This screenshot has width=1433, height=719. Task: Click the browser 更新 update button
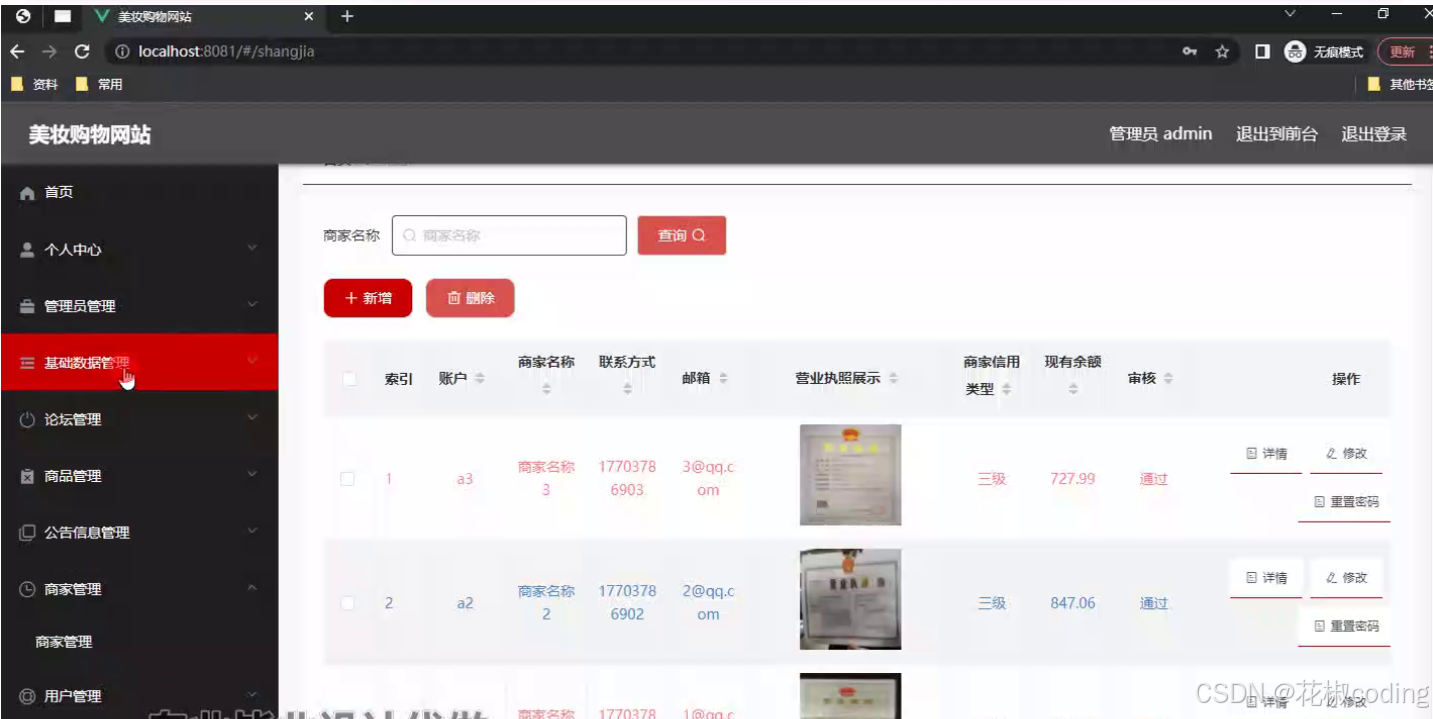coord(1404,52)
